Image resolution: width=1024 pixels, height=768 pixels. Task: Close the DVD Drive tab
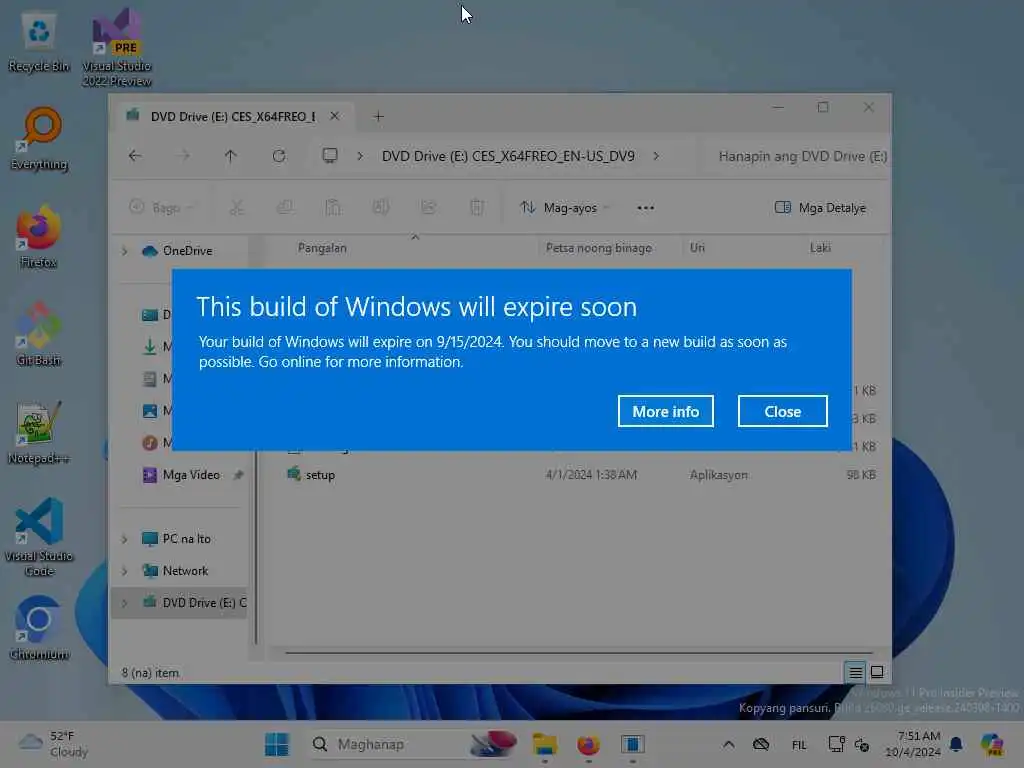tap(334, 116)
